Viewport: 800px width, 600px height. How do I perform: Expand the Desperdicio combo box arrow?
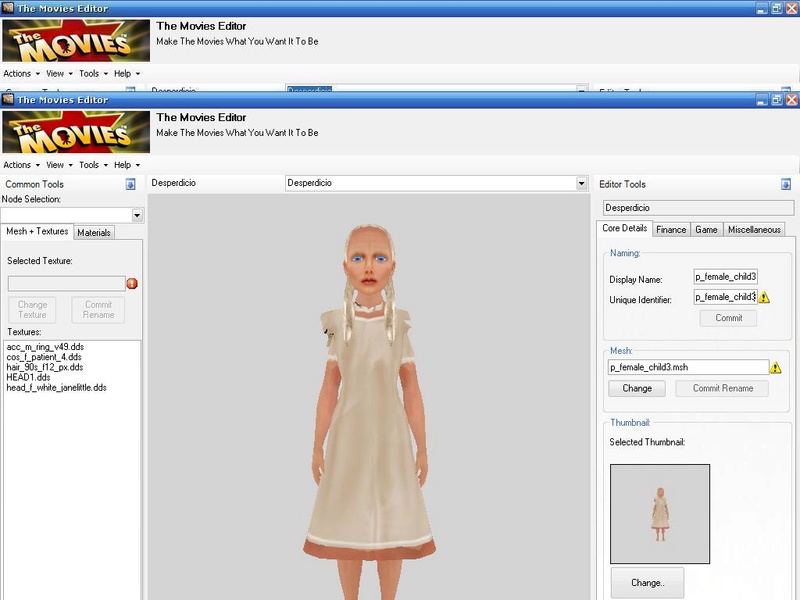click(x=581, y=183)
